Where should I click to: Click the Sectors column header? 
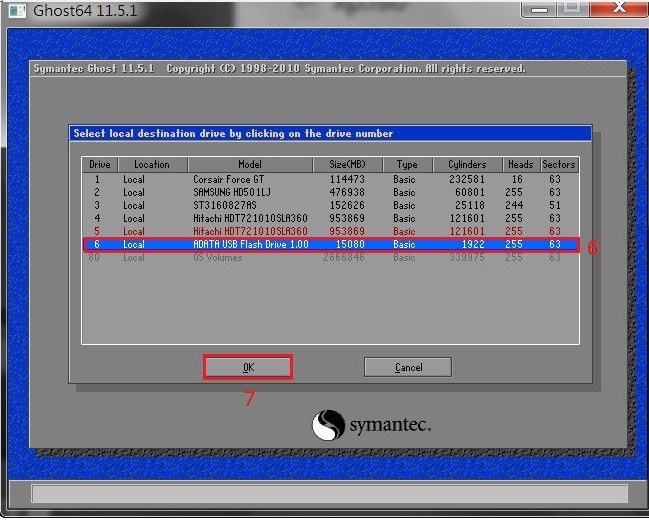(559, 164)
